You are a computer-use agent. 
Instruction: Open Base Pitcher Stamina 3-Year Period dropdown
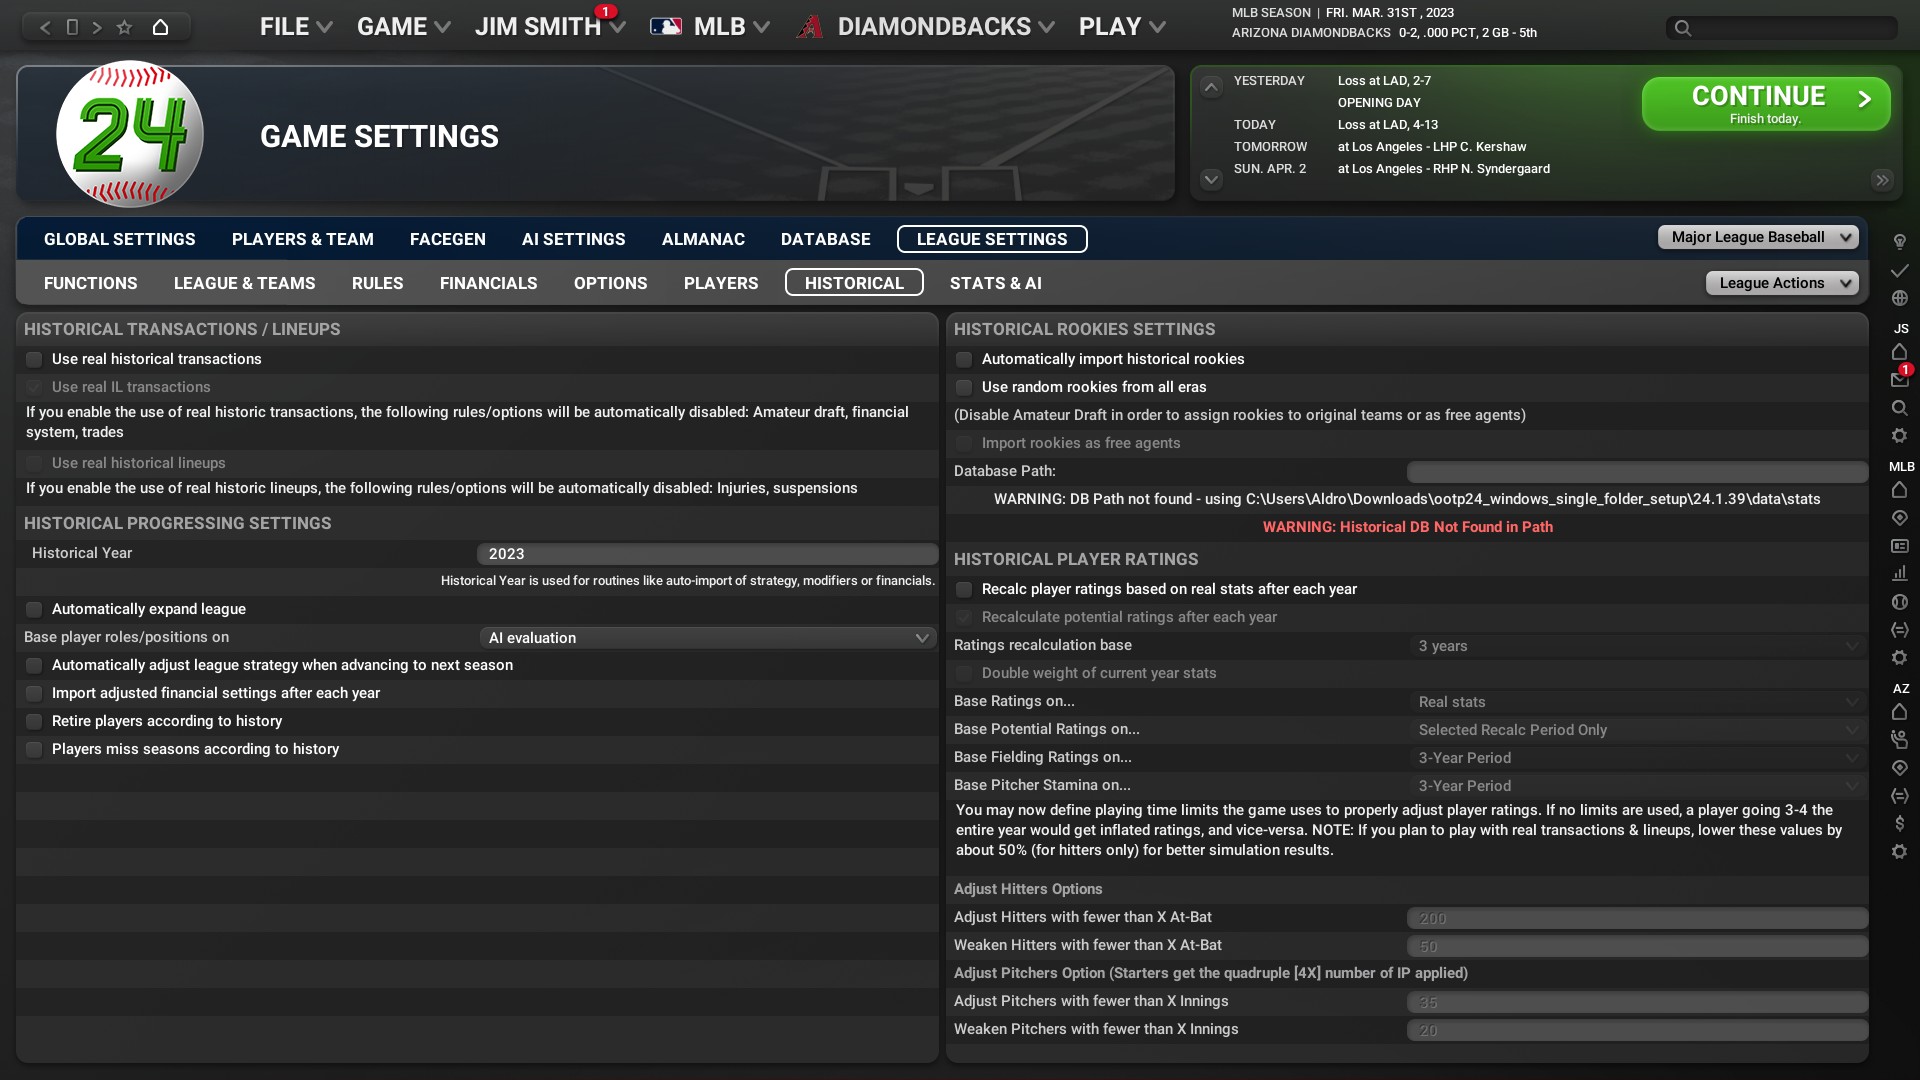click(x=1637, y=786)
